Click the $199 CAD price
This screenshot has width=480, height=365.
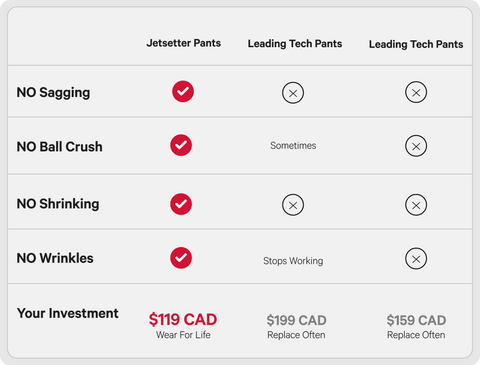(296, 320)
